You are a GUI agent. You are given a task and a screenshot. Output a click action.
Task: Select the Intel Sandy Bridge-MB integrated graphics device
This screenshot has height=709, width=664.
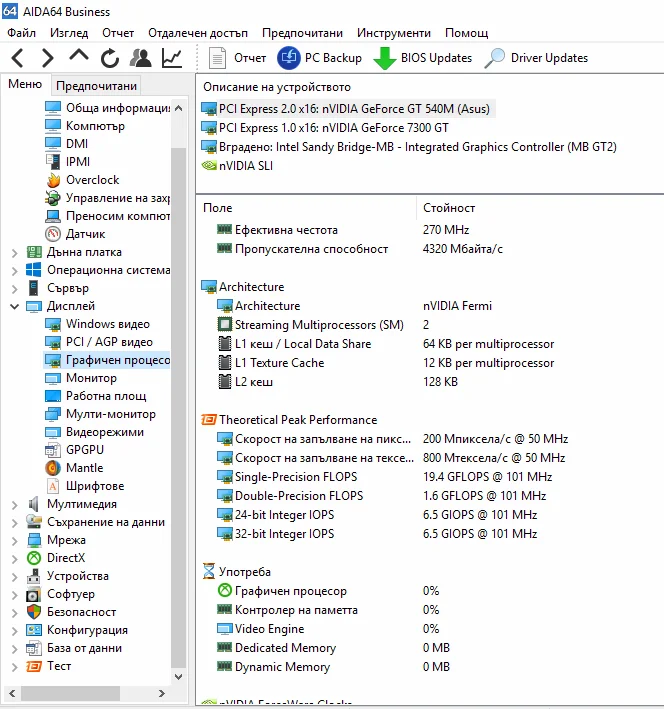pyautogui.click(x=409, y=147)
